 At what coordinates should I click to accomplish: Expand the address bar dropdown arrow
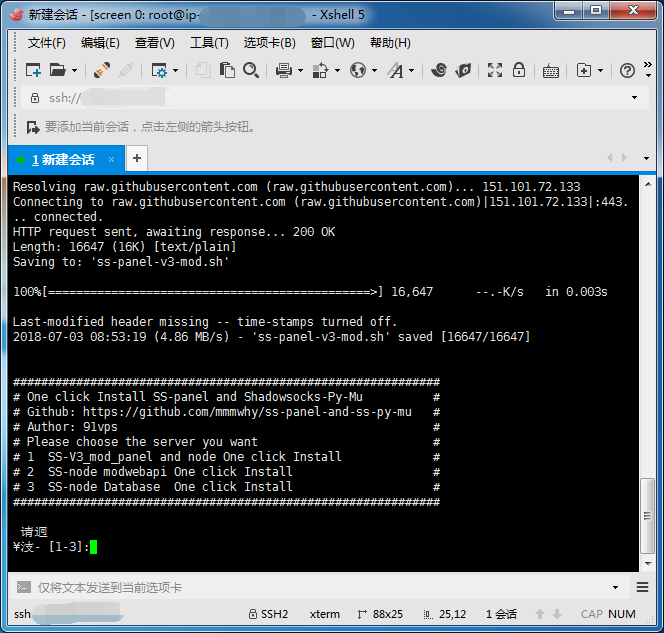(x=634, y=98)
